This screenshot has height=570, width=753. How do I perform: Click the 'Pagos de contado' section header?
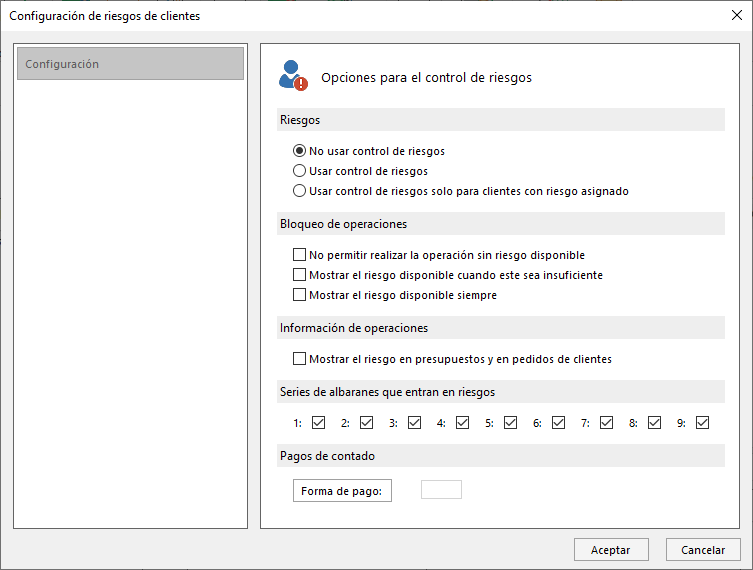click(x=501, y=456)
